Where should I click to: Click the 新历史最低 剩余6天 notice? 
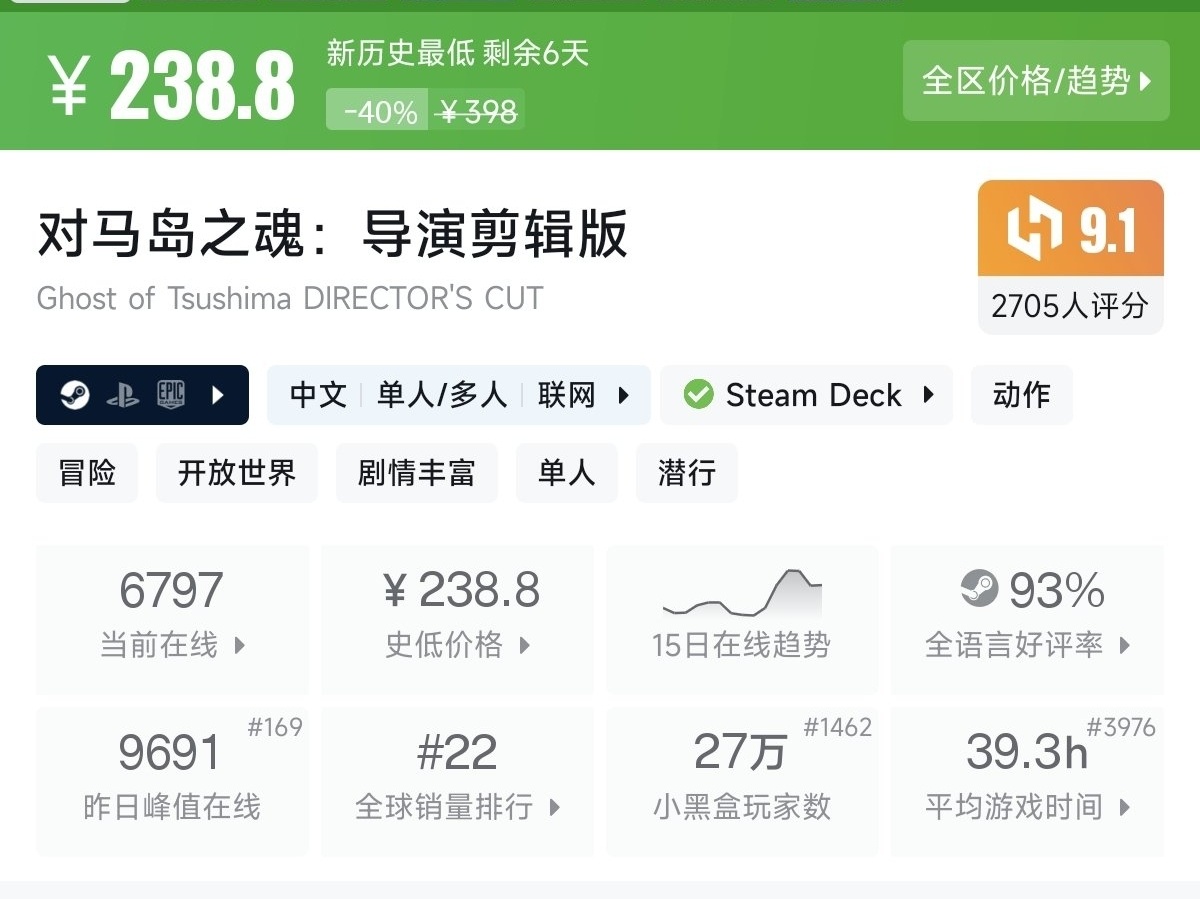tap(457, 52)
